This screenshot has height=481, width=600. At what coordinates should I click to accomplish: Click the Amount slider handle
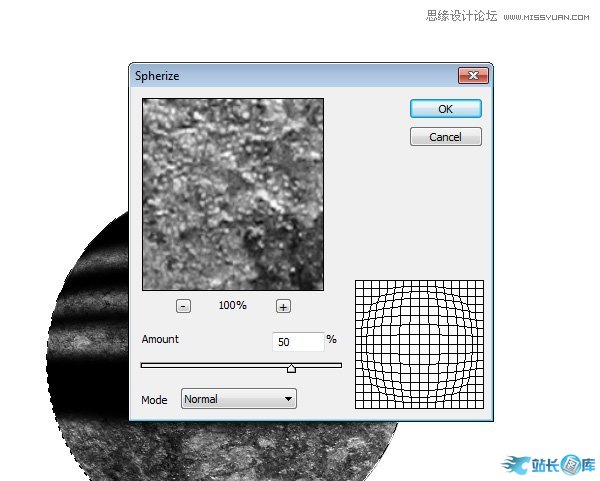291,368
